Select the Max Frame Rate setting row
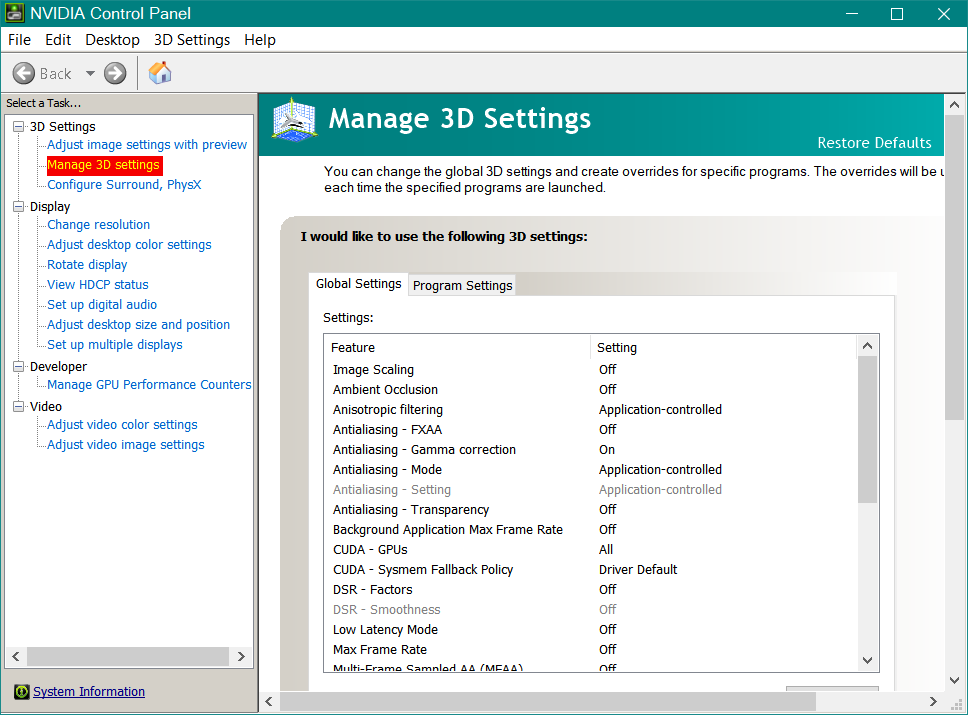The image size is (968, 715). (380, 650)
